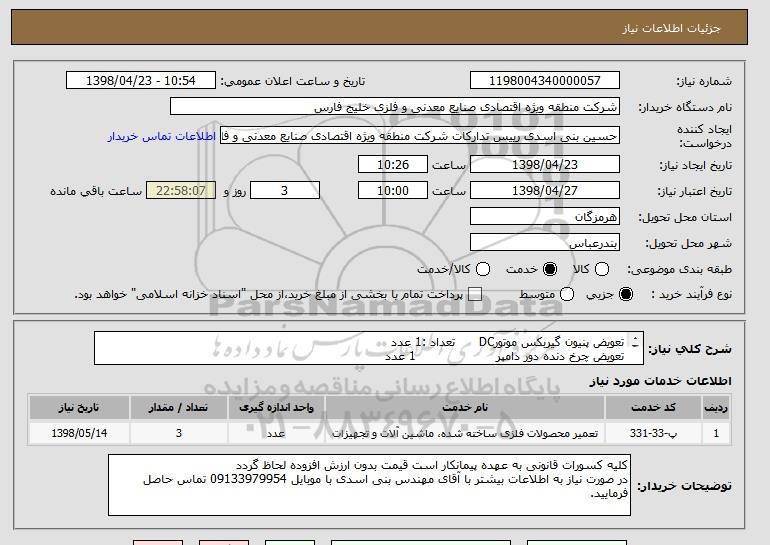Viewport: 770px width, 545px height.
Task: Click the need number field 1198004340000057
Action: 545,81
